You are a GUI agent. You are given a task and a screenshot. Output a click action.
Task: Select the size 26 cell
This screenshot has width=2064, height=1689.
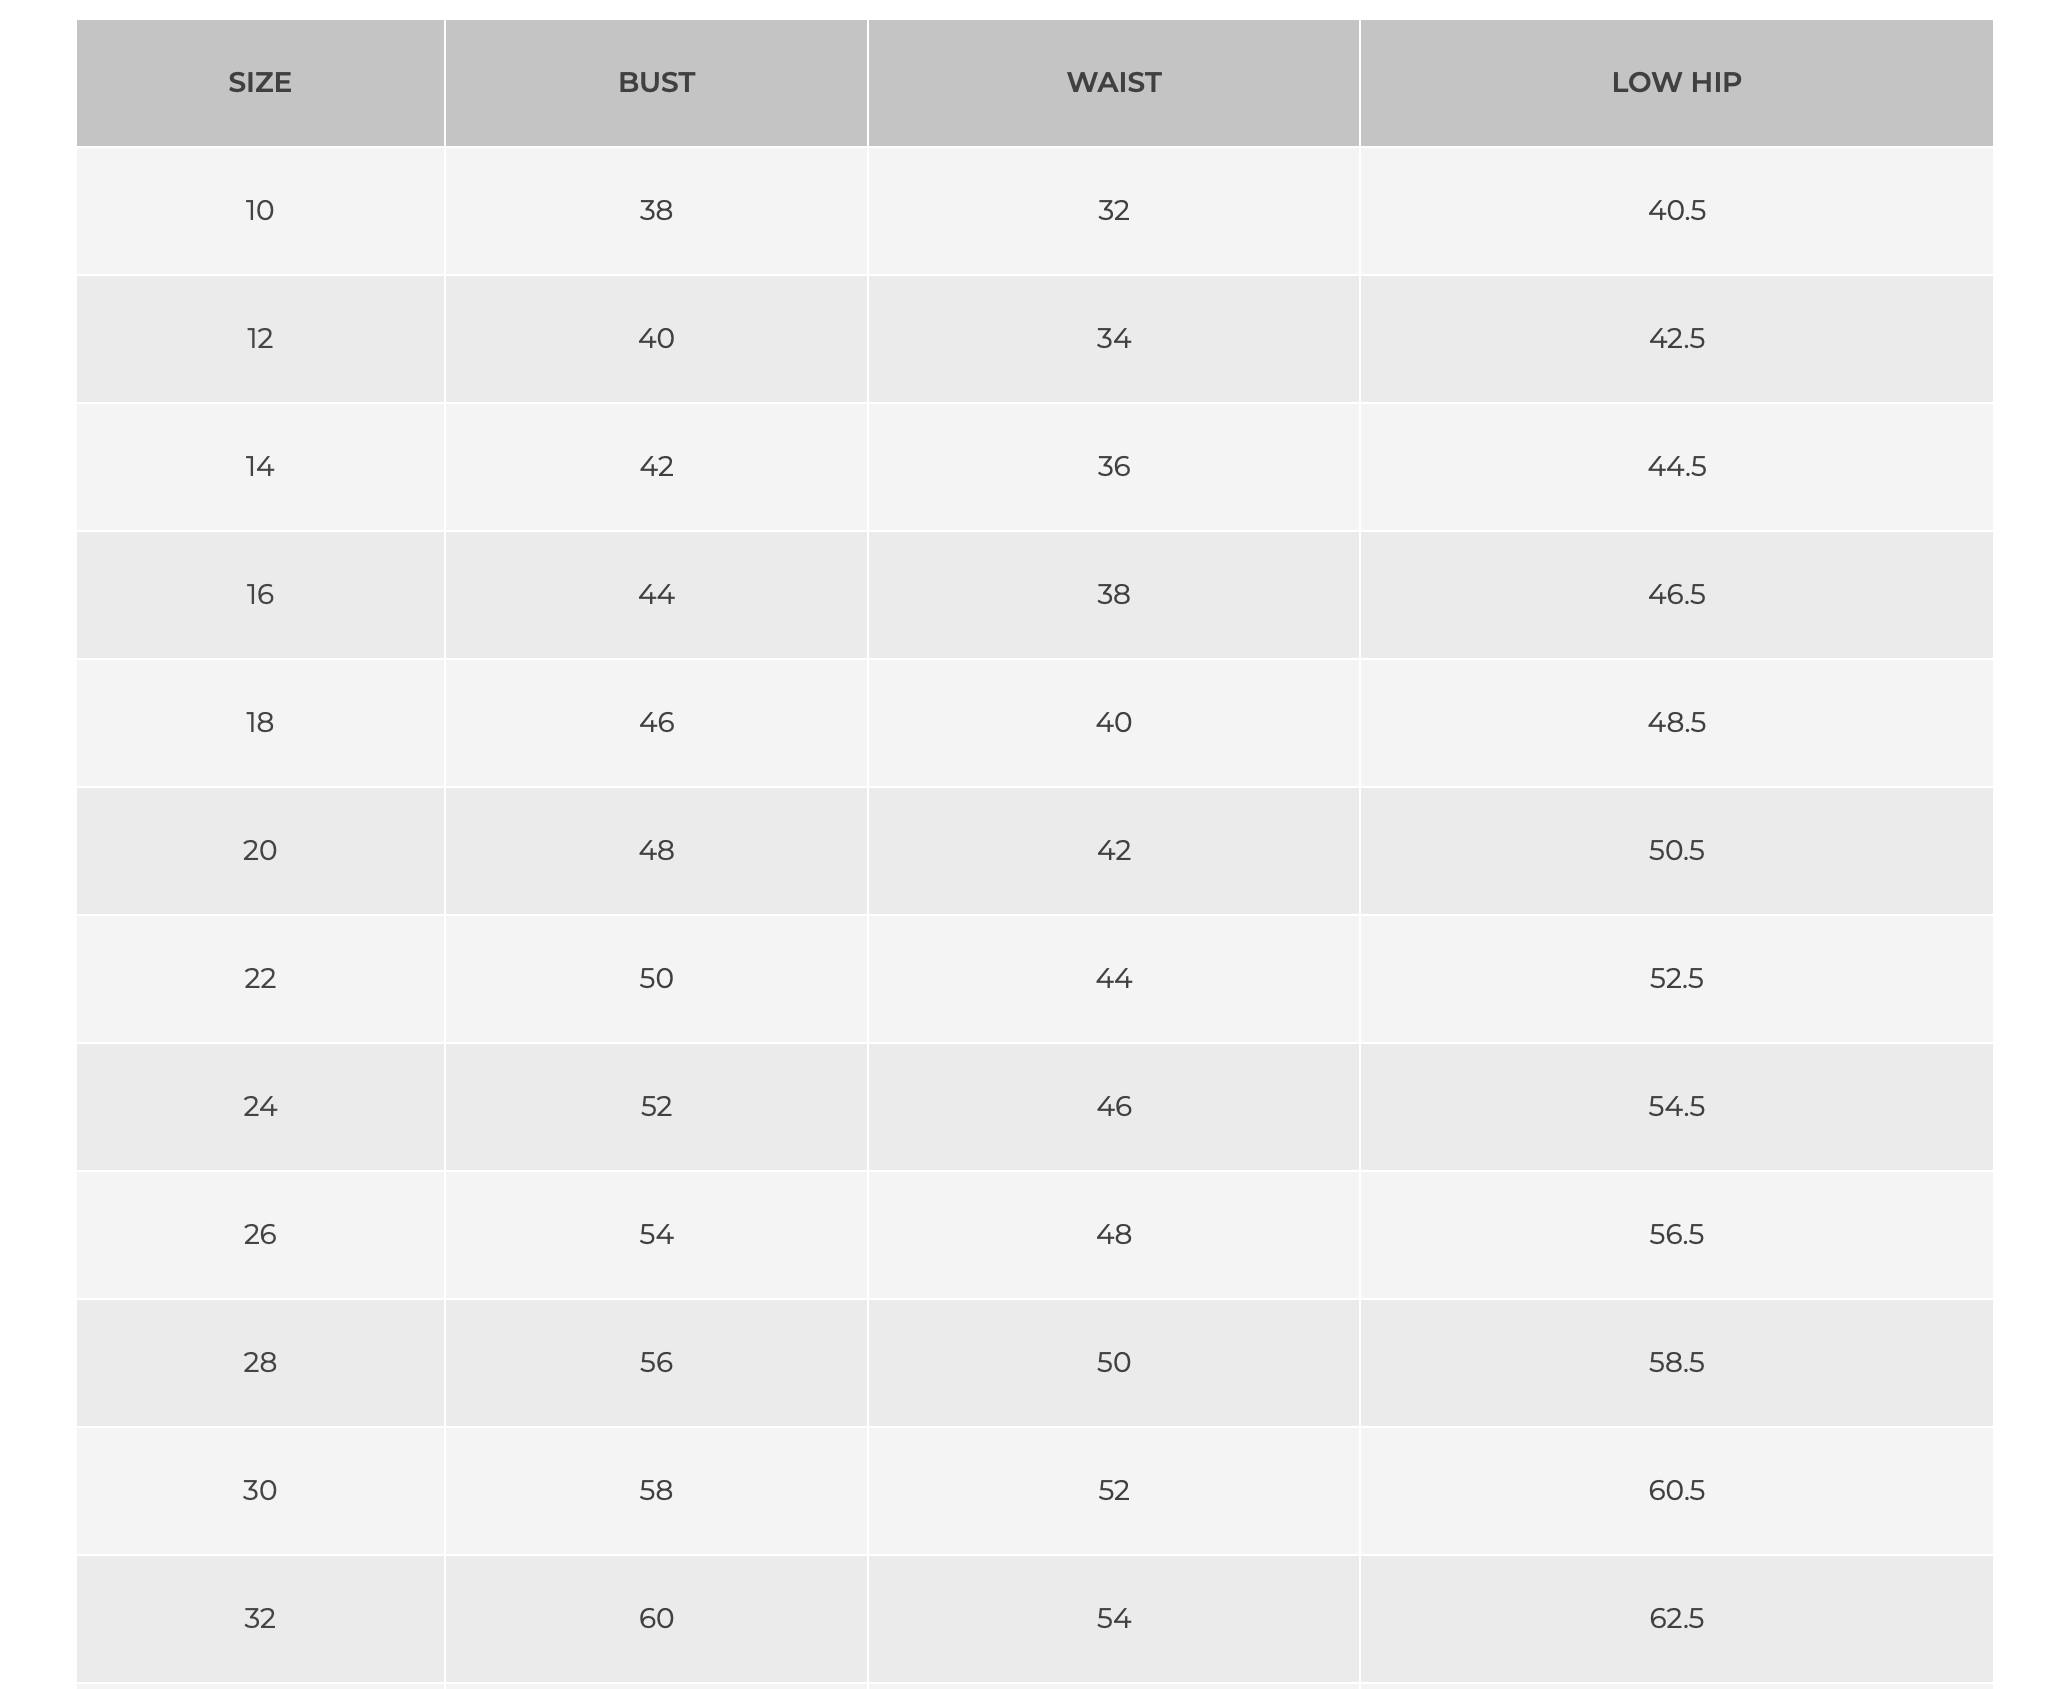[x=260, y=1234]
